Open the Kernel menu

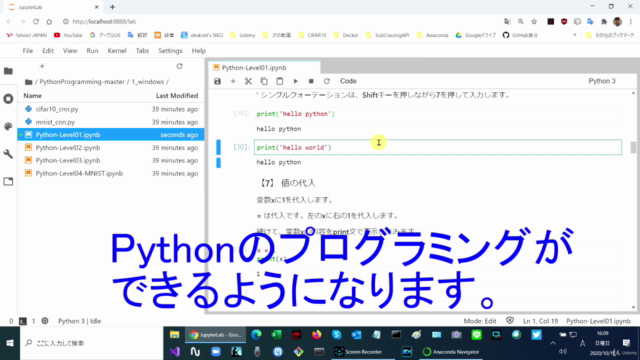tap(117, 51)
